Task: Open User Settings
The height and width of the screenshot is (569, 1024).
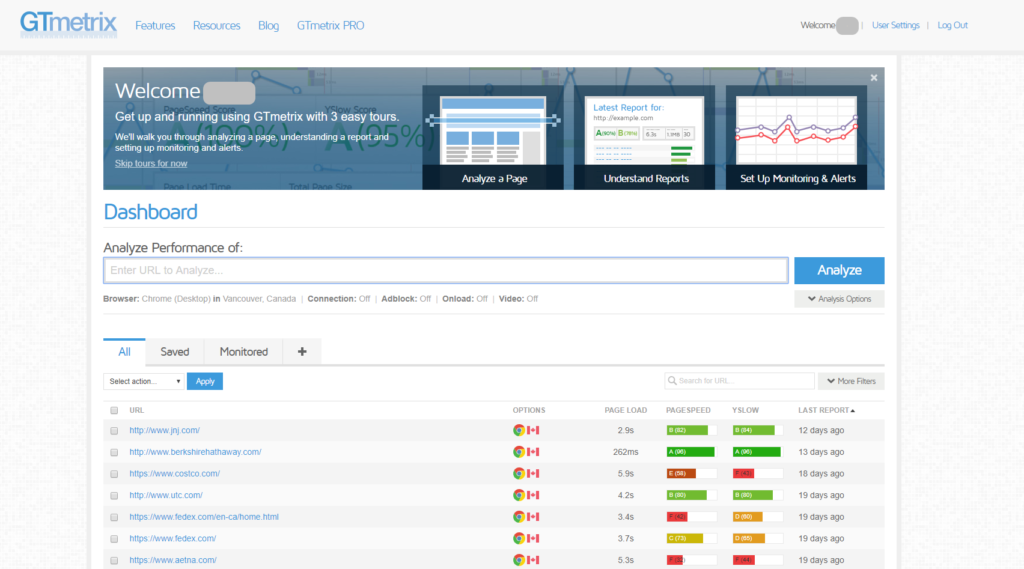Action: pyautogui.click(x=895, y=25)
